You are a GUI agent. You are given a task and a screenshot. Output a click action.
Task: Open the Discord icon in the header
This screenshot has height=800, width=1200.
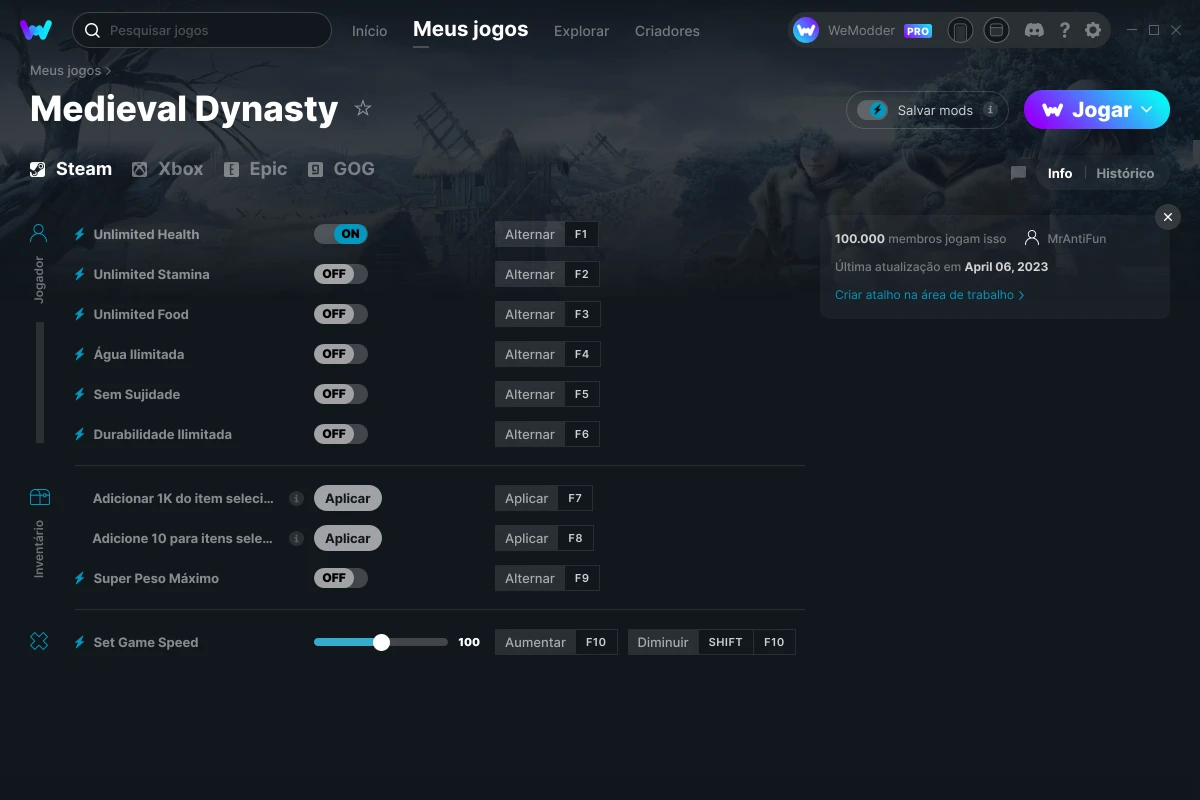point(1035,30)
